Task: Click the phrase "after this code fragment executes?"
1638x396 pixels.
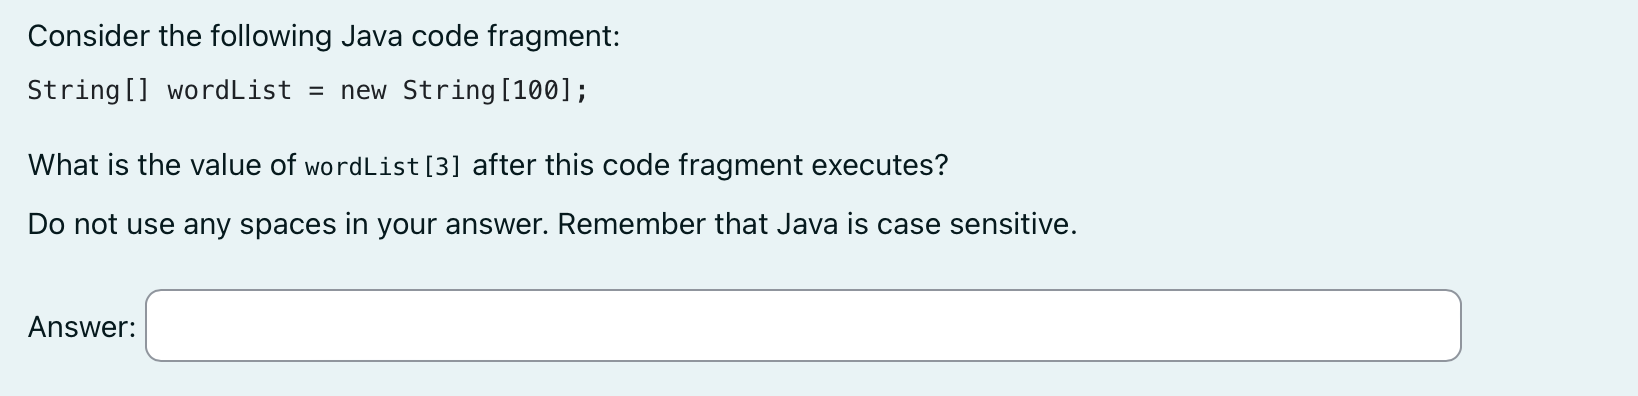Action: click(710, 165)
